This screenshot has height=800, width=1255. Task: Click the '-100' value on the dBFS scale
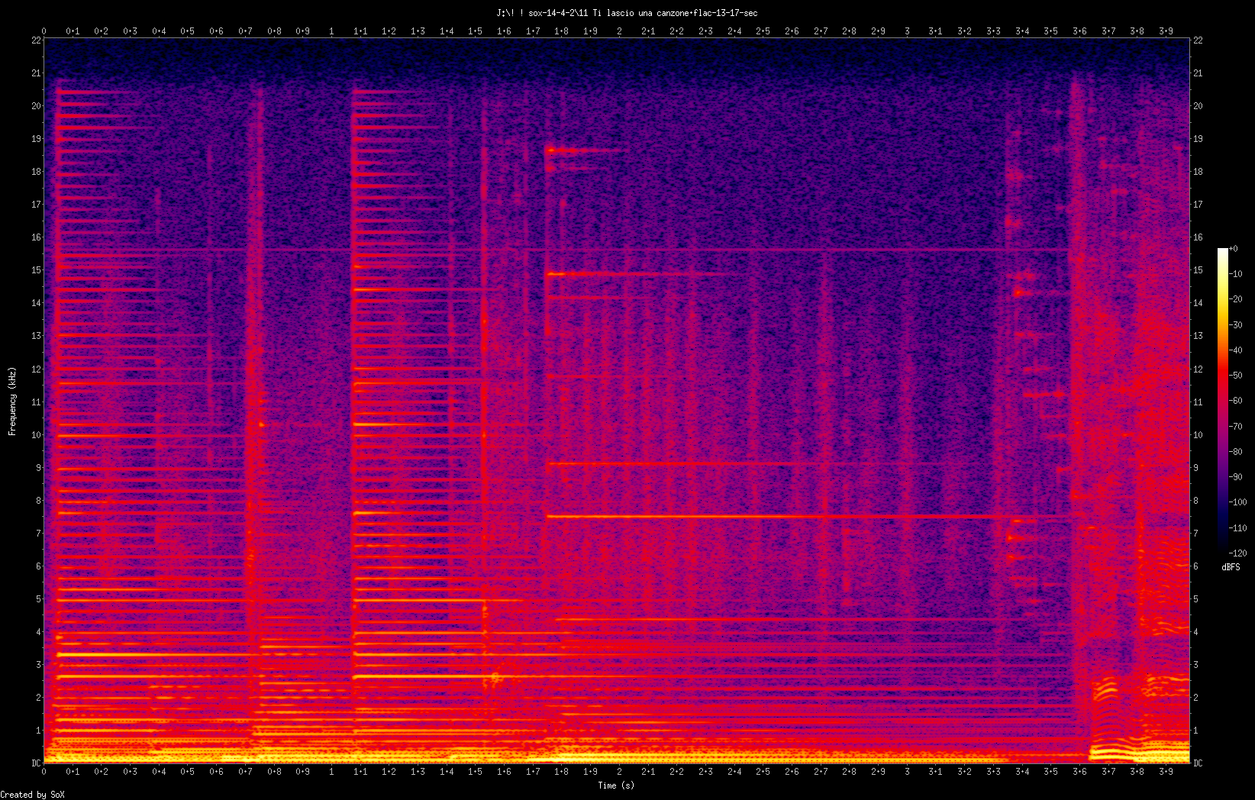1237,501
